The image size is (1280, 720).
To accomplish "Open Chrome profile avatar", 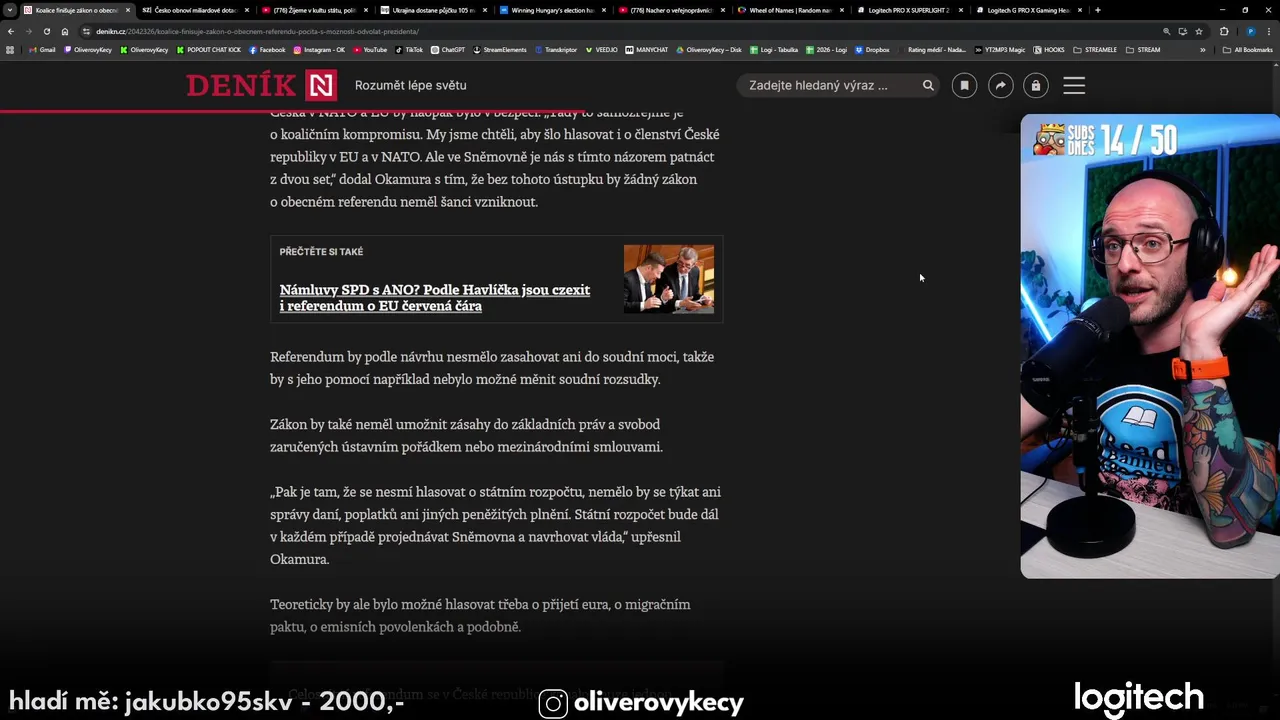I will (x=1250, y=31).
